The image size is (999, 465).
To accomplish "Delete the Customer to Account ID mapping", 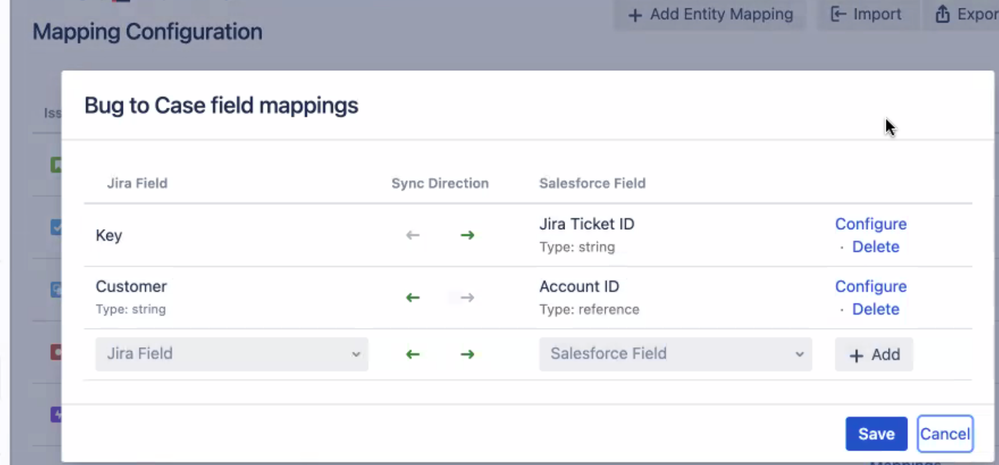I will (875, 310).
